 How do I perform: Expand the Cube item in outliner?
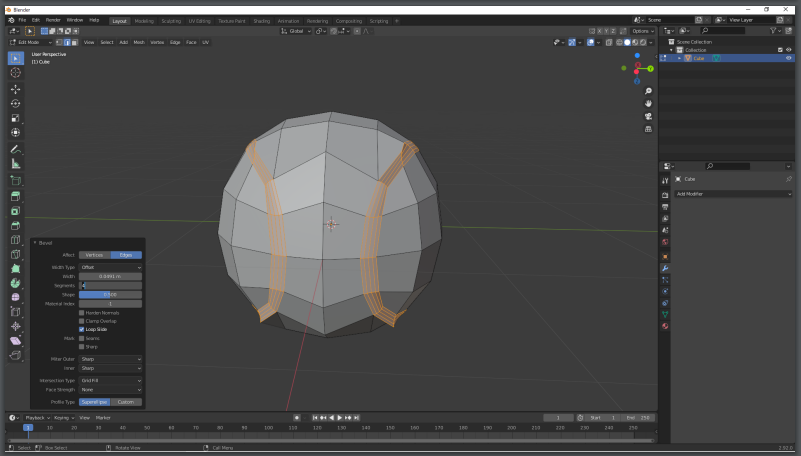tap(679, 58)
